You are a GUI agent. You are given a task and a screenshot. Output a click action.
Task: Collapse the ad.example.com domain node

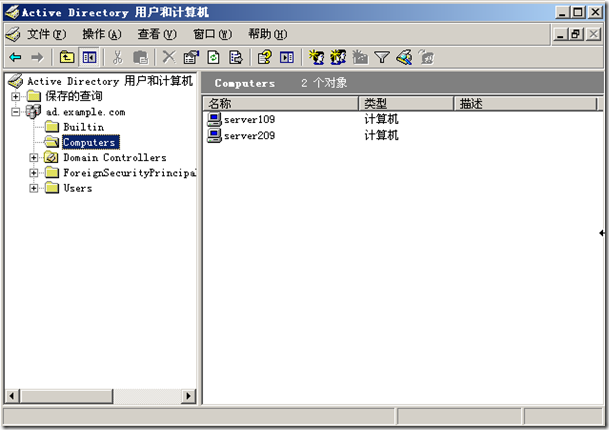click(15, 112)
